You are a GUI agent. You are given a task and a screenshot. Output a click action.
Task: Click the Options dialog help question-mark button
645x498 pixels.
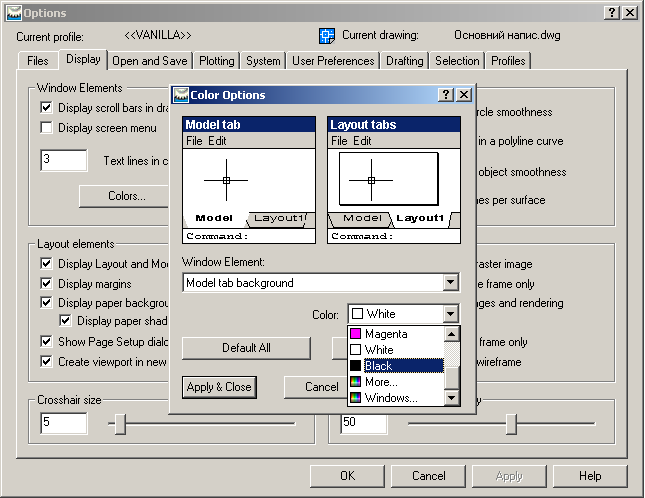point(612,13)
